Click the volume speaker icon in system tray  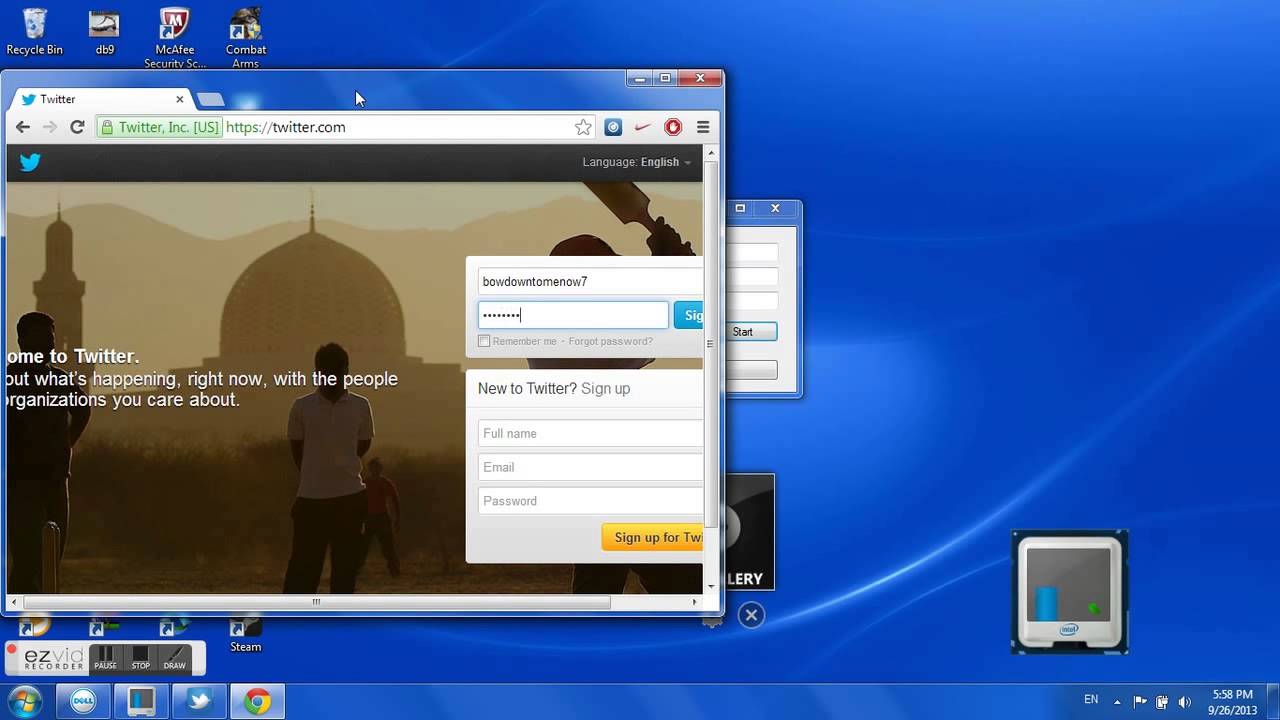click(1185, 702)
